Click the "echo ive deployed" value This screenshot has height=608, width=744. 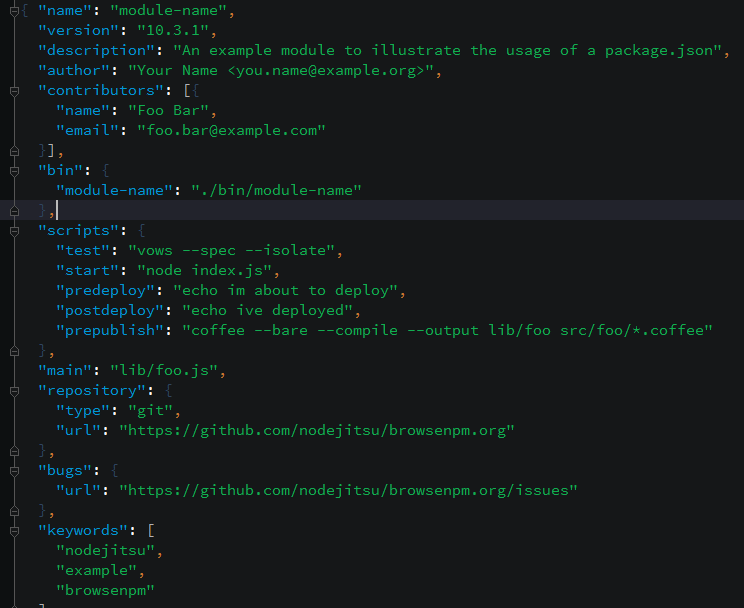267,311
